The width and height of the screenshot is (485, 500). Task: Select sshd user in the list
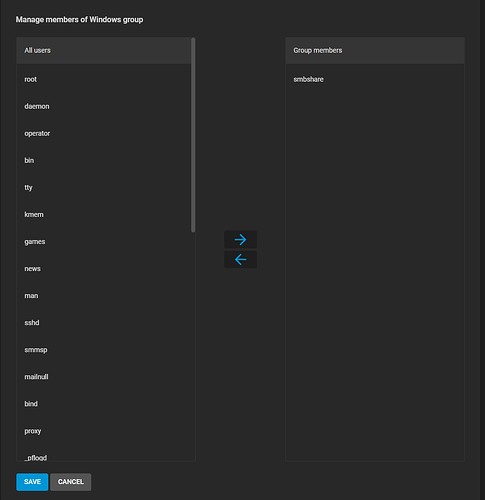click(x=104, y=323)
